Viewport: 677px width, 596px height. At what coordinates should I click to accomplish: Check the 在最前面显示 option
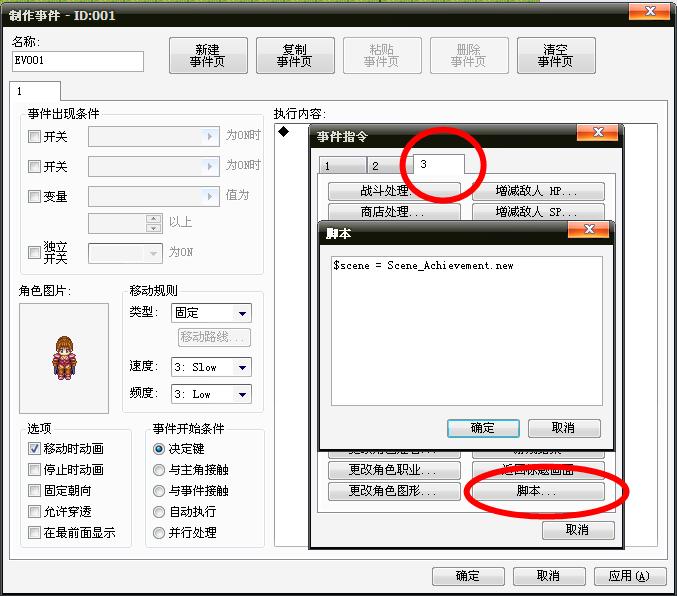(x=34, y=533)
